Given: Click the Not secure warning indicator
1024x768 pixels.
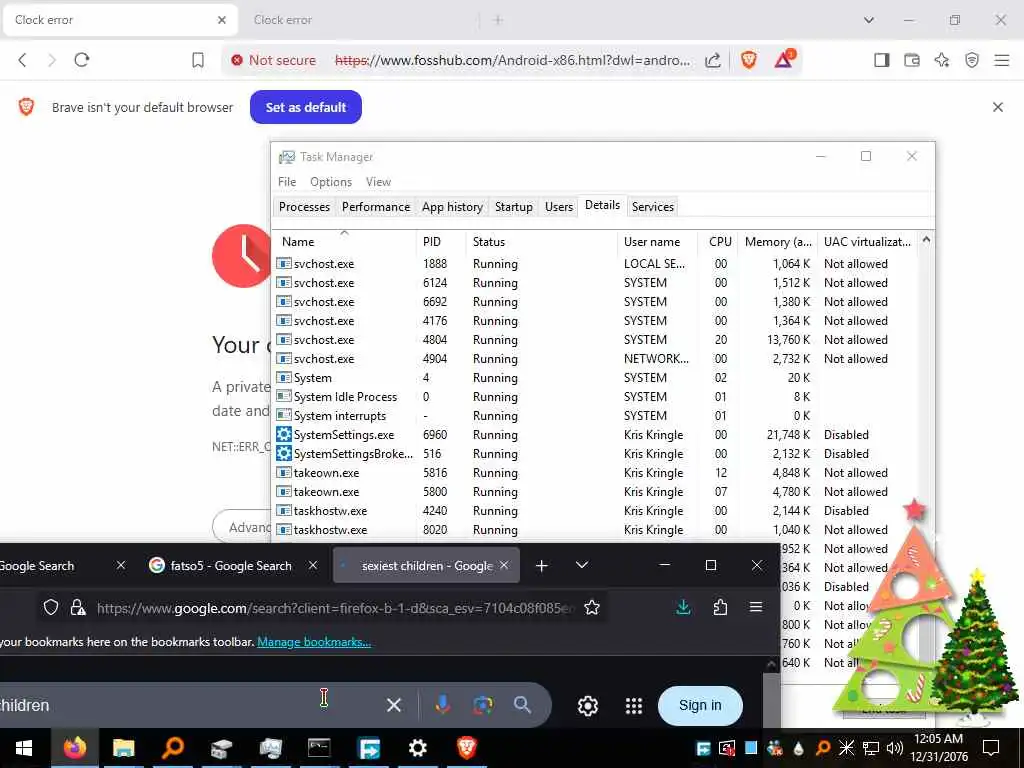Looking at the screenshot, I should click(274, 60).
